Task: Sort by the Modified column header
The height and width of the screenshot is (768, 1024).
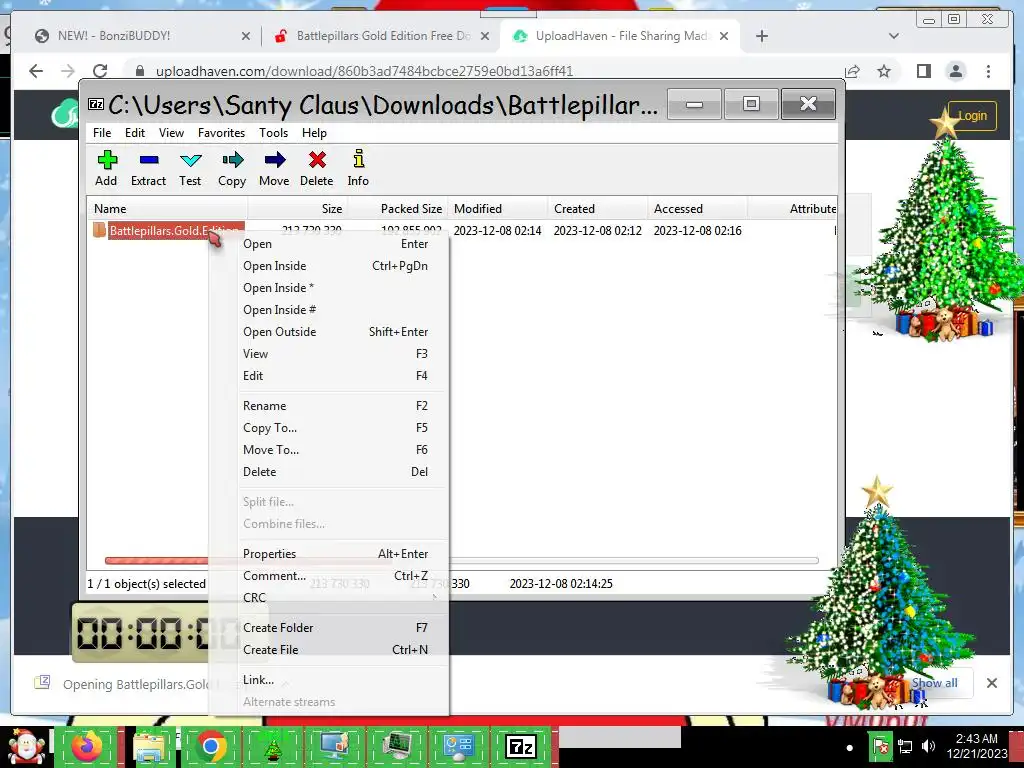Action: (498, 209)
